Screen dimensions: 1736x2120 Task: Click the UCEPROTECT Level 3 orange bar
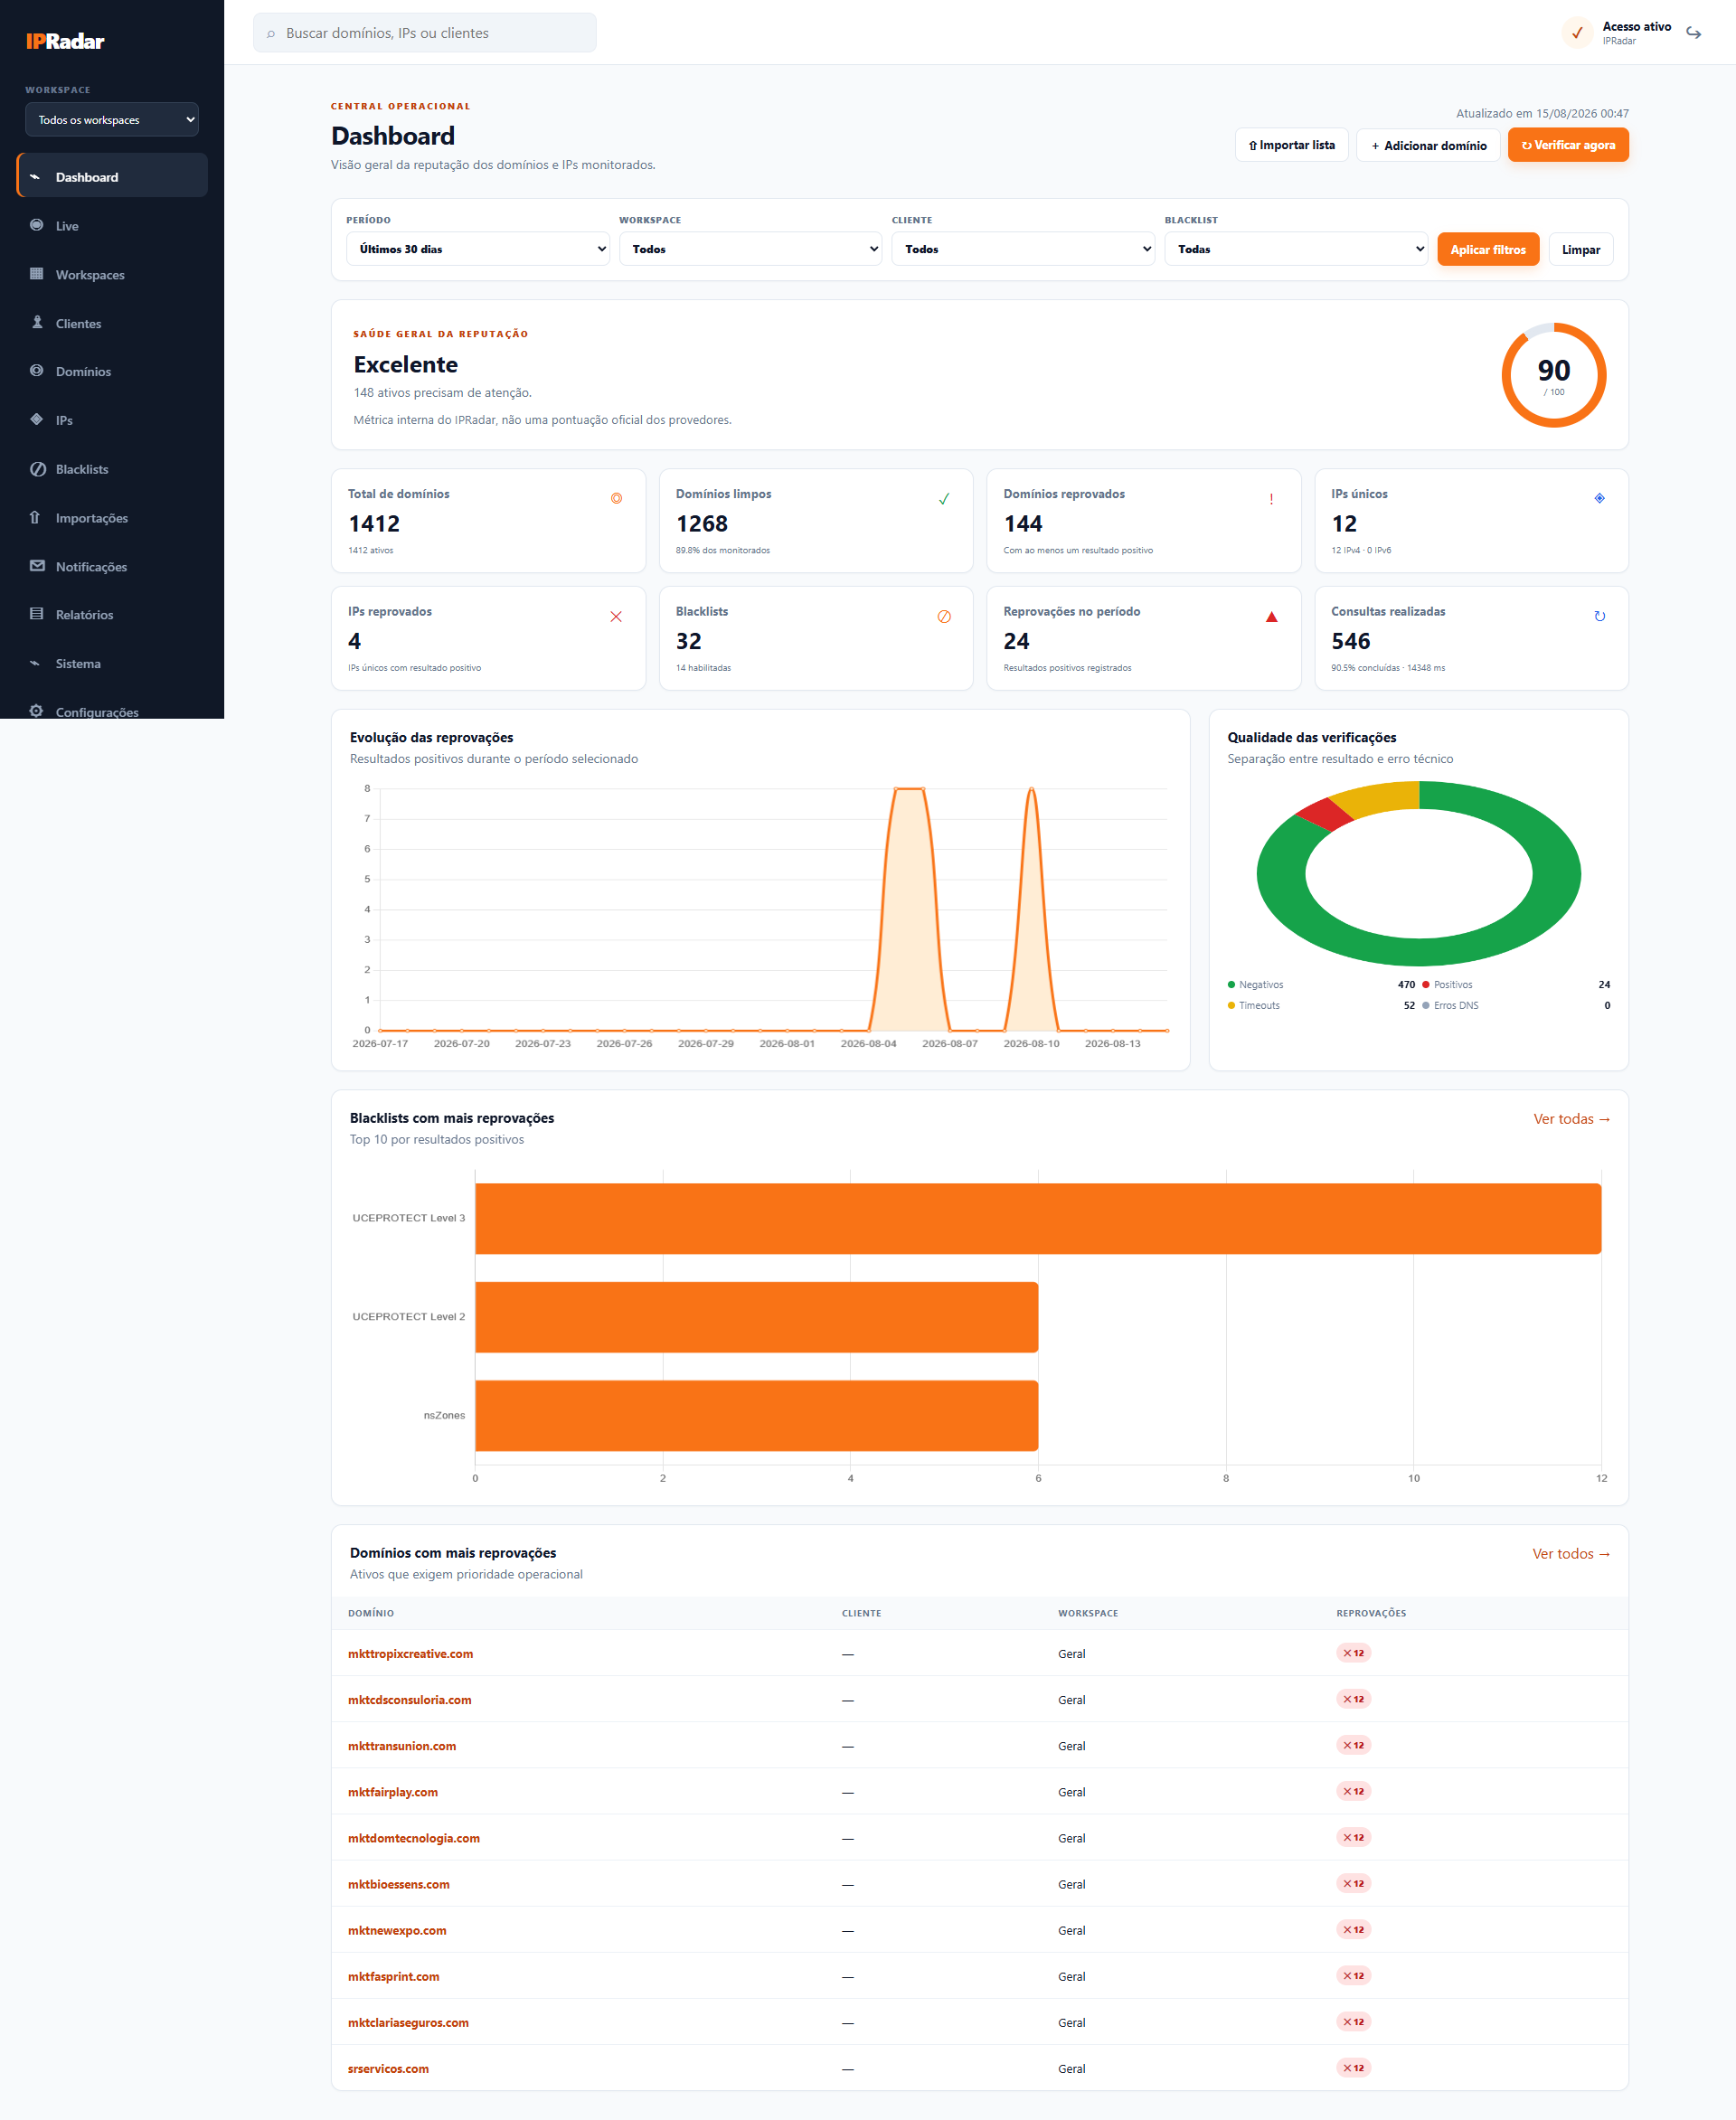(x=1038, y=1219)
